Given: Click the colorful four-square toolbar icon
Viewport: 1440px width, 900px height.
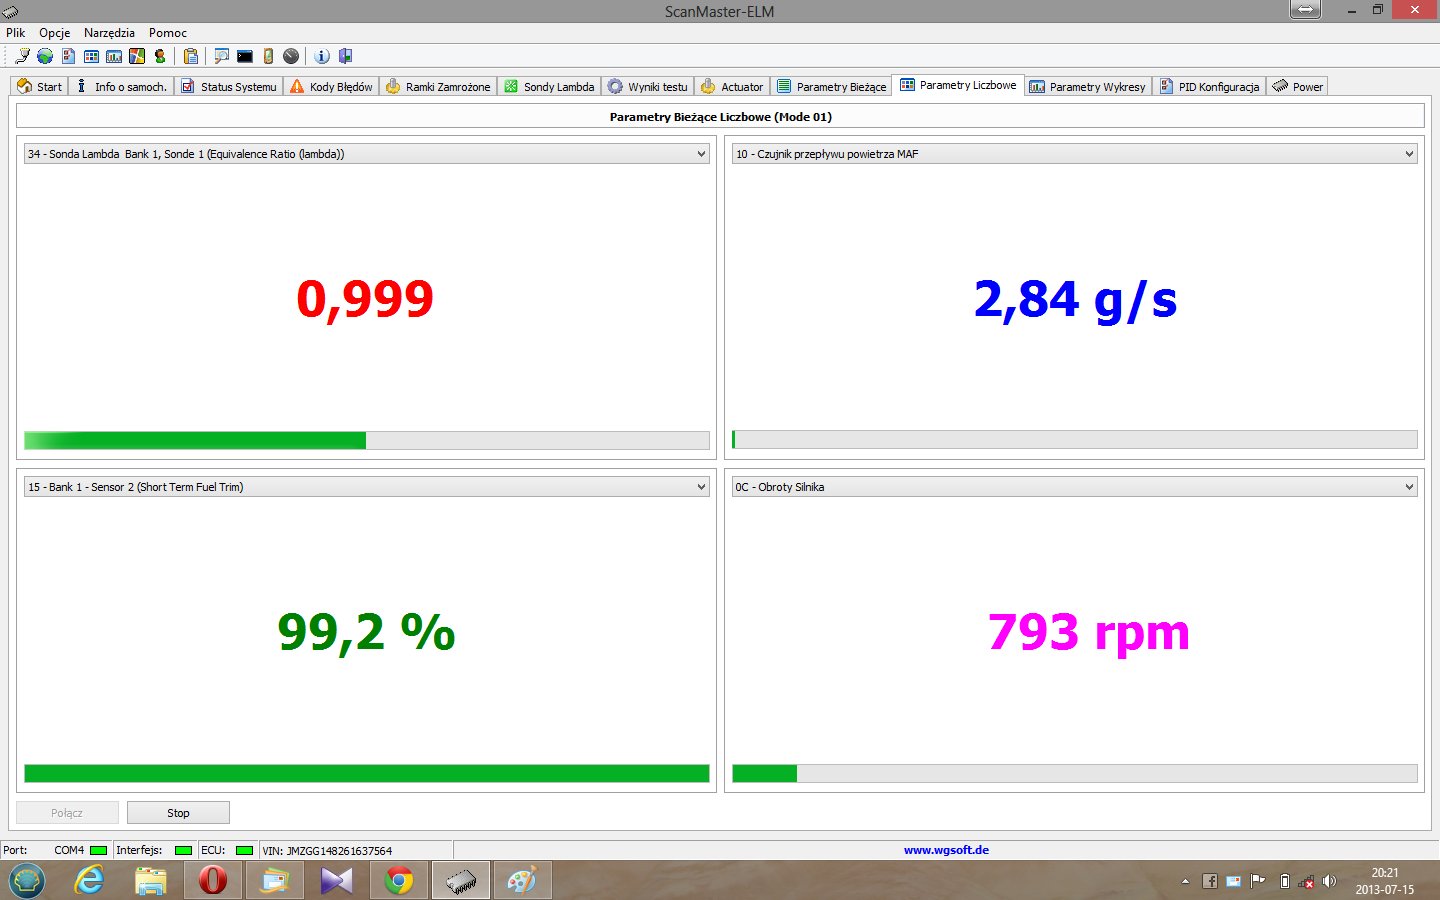Looking at the screenshot, I should pos(137,56).
